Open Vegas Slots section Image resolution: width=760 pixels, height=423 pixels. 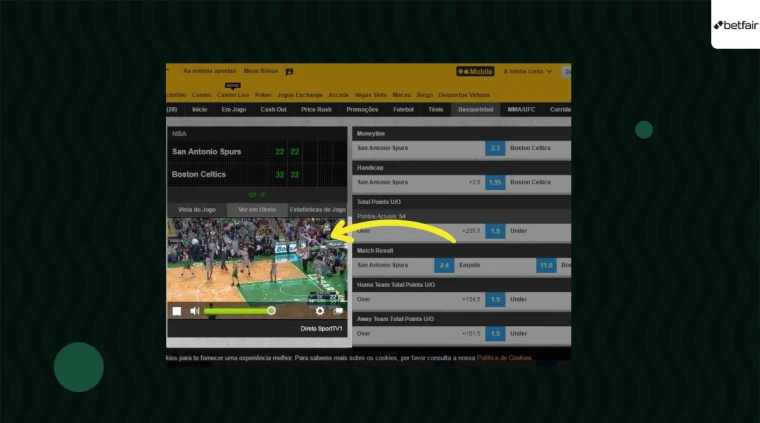point(370,95)
